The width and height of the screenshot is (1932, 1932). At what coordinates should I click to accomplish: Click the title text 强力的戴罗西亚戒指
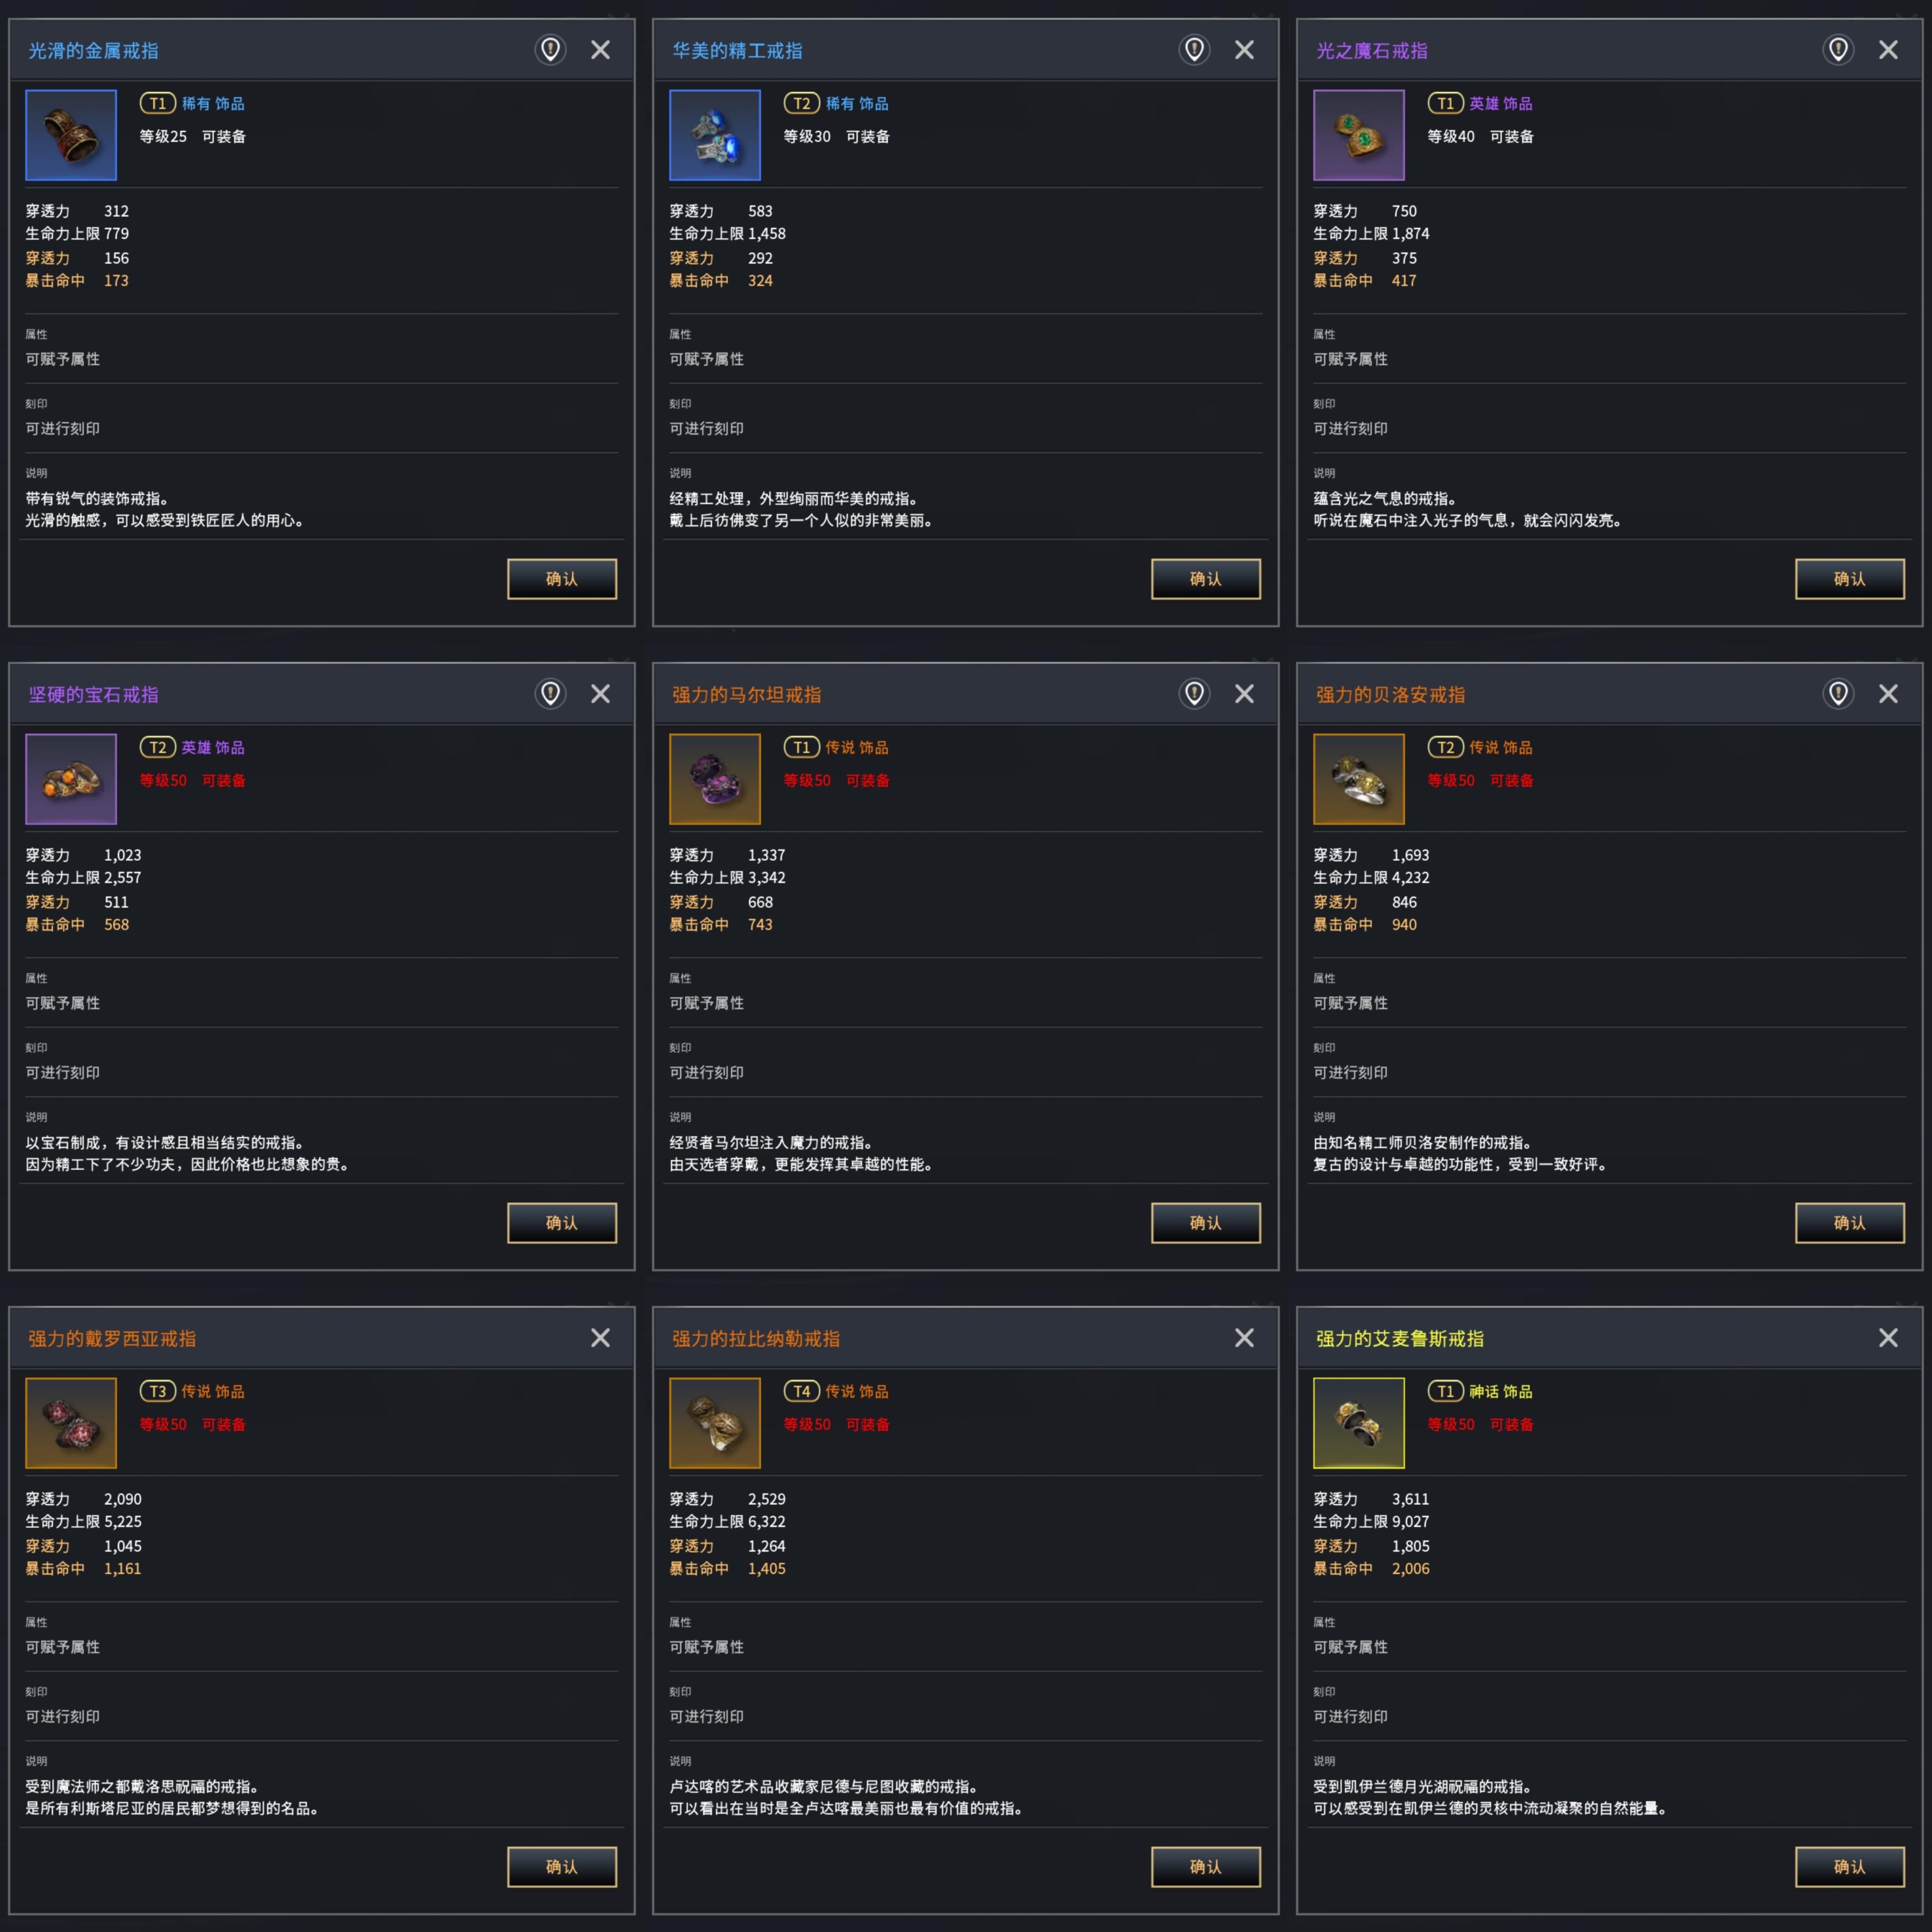coord(112,1339)
